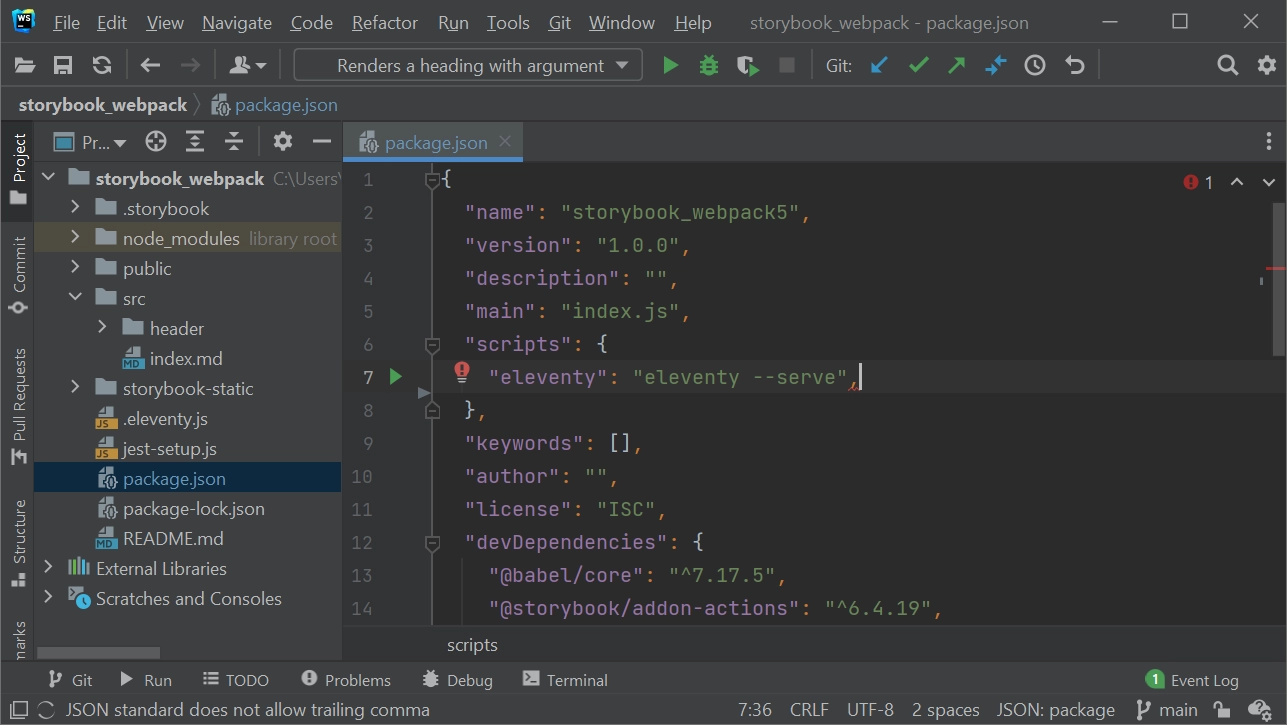This screenshot has width=1287, height=725.
Task: Expand the .storybook folder
Action: 75,208
